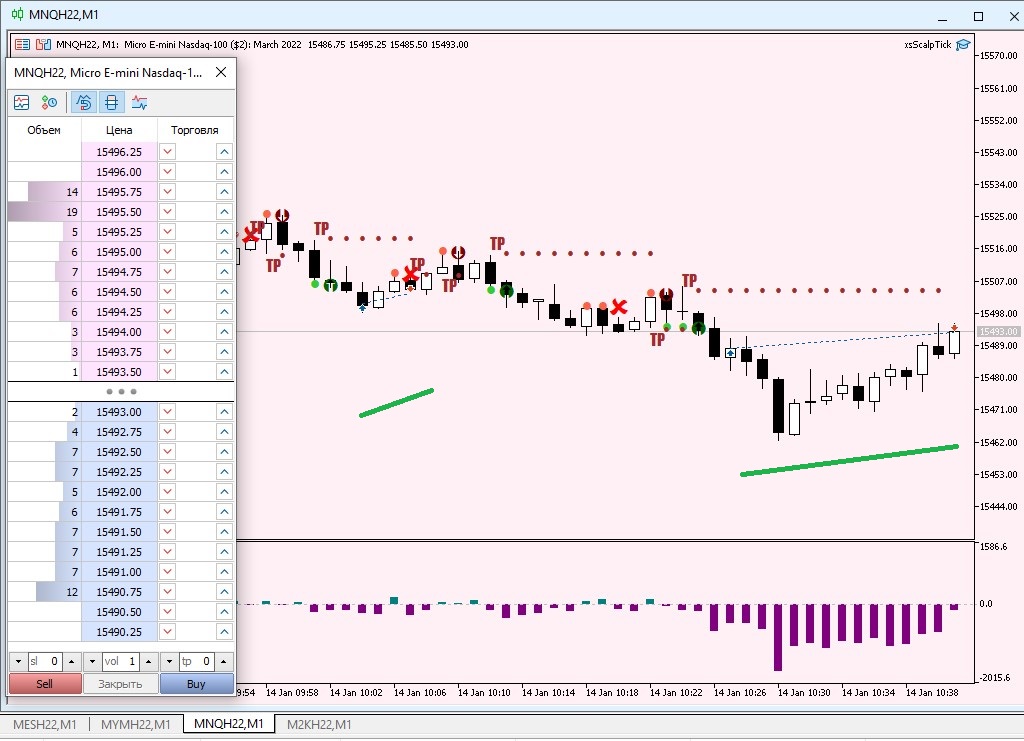The width and height of the screenshot is (1024, 741).
Task: Place sell limit arrow at 15496.25 row
Action: tap(168, 151)
